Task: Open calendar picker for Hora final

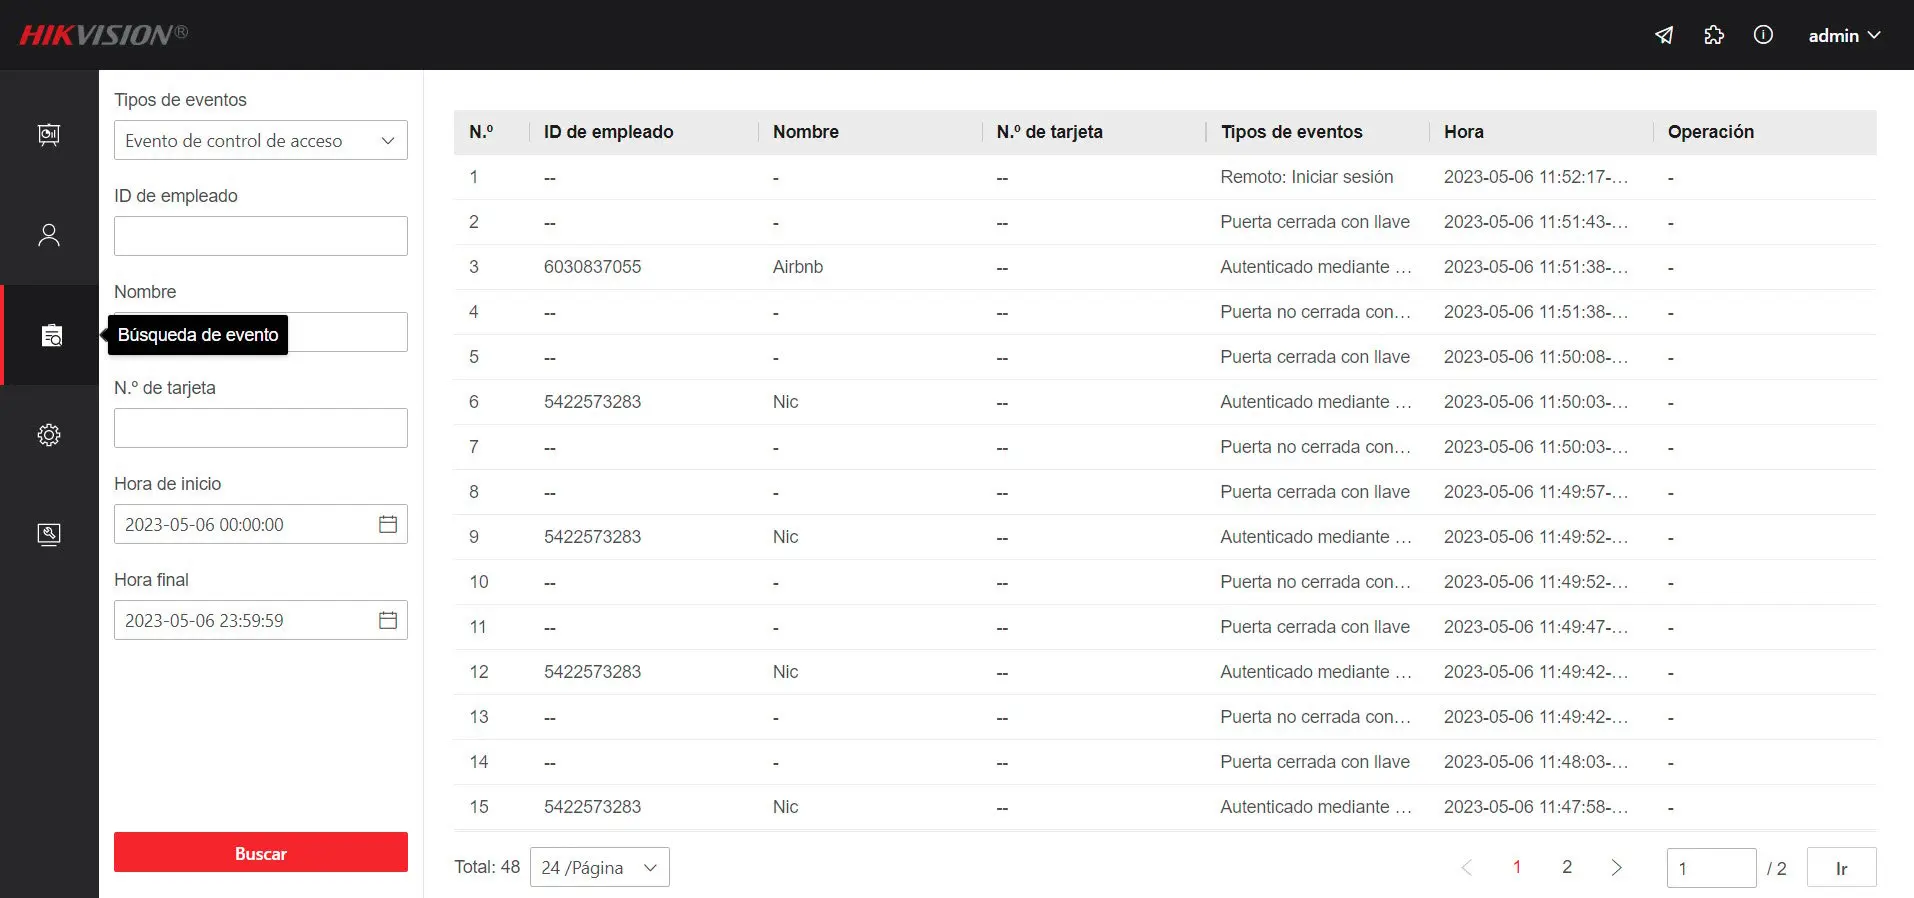Action: click(388, 620)
